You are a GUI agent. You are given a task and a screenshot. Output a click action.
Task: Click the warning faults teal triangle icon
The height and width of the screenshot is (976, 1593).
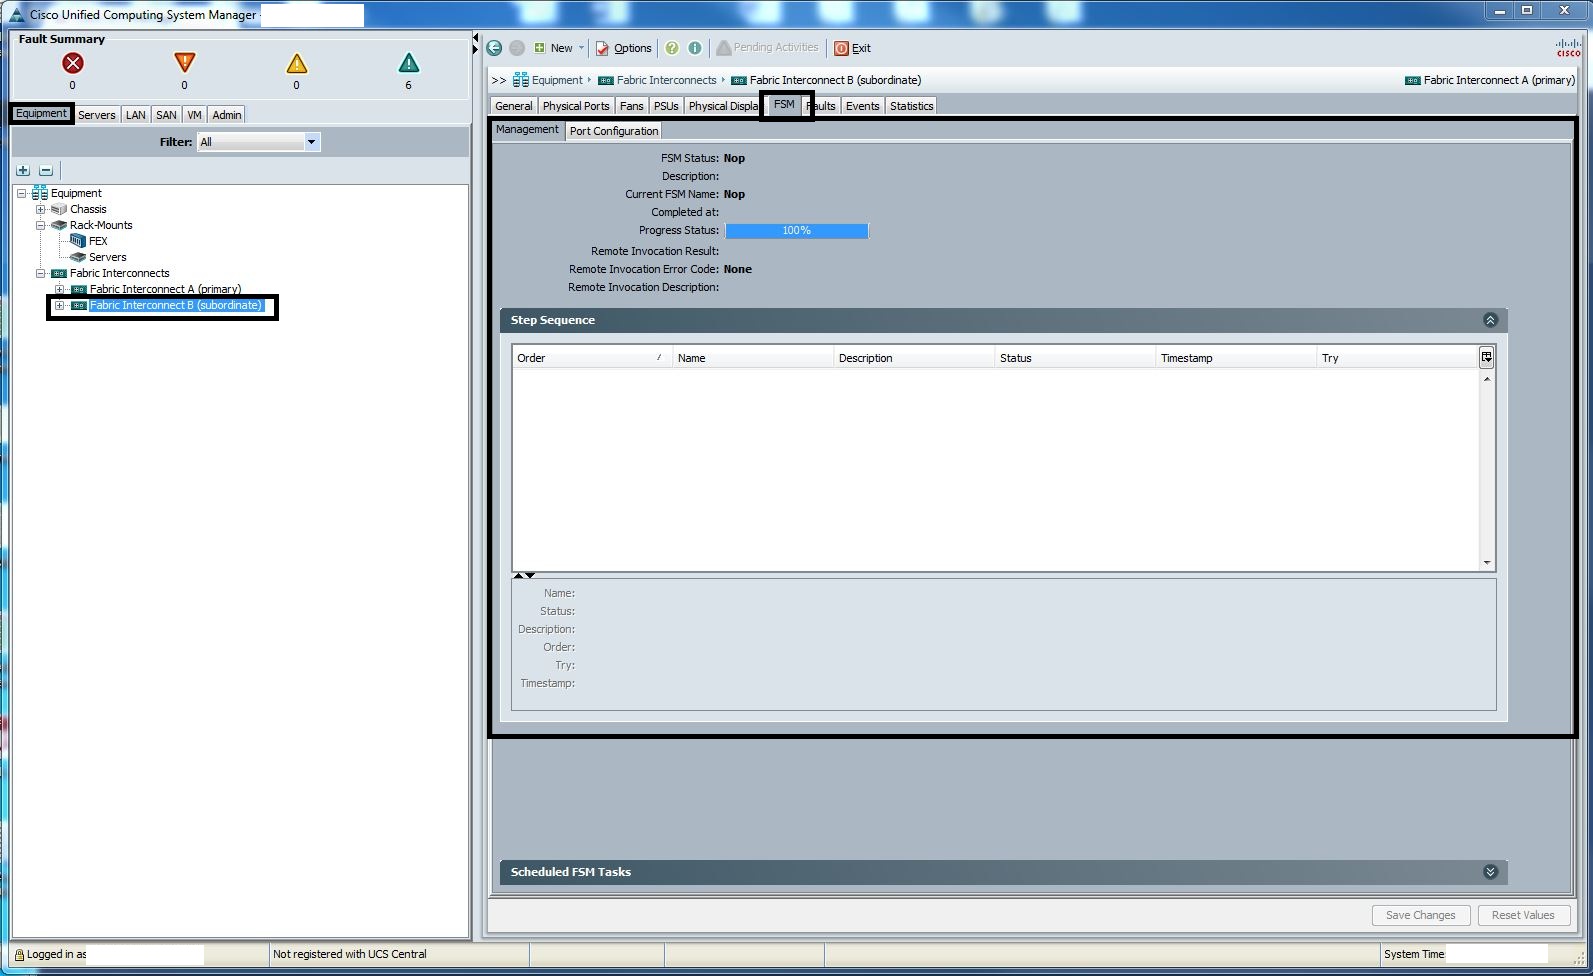[408, 64]
